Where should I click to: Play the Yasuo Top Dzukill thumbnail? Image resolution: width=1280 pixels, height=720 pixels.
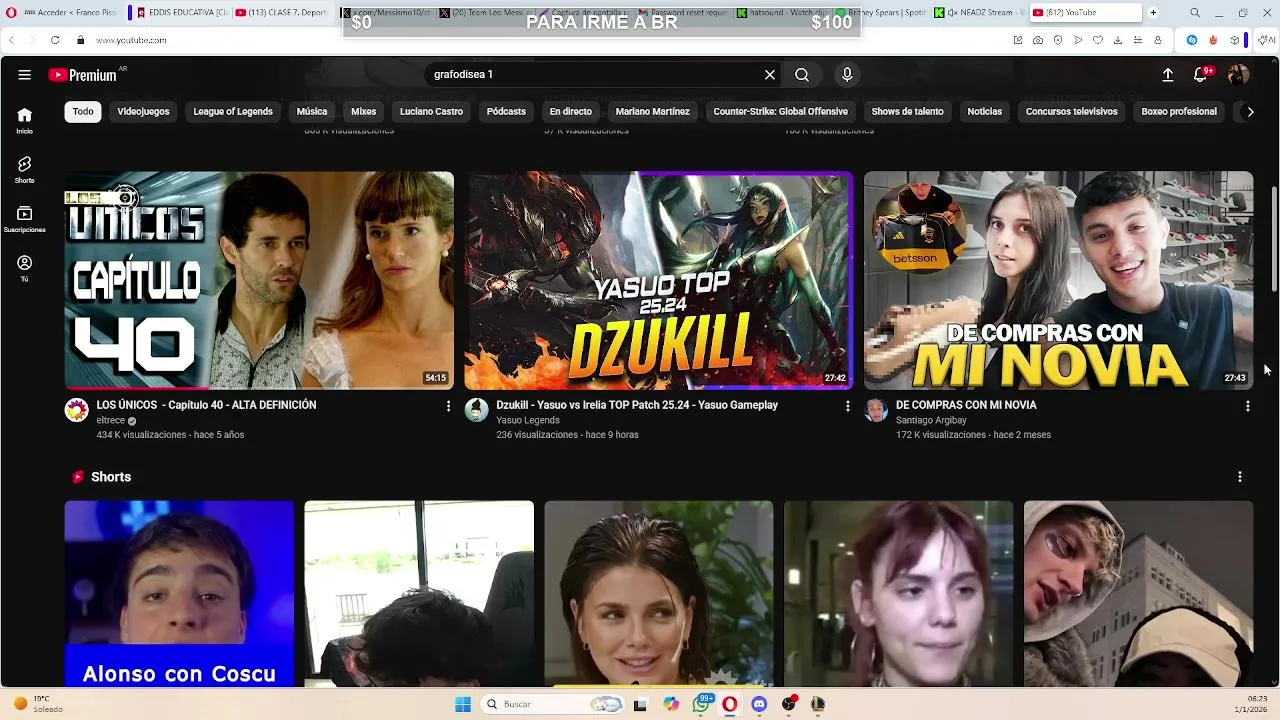(659, 280)
